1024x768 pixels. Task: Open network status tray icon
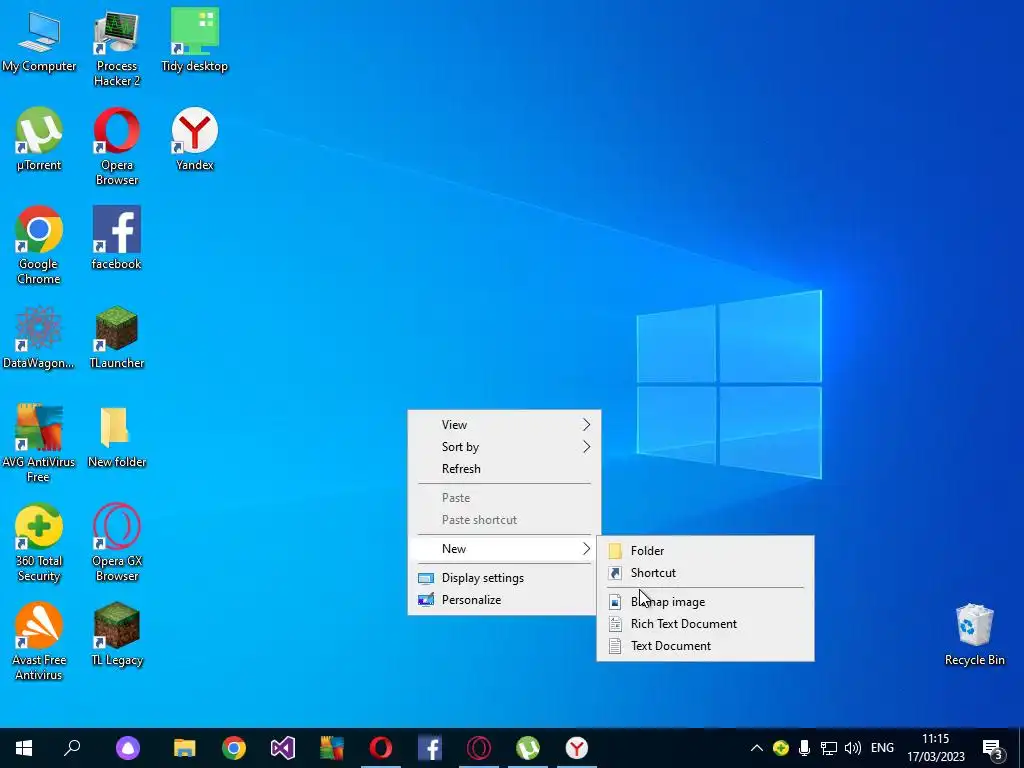point(829,748)
